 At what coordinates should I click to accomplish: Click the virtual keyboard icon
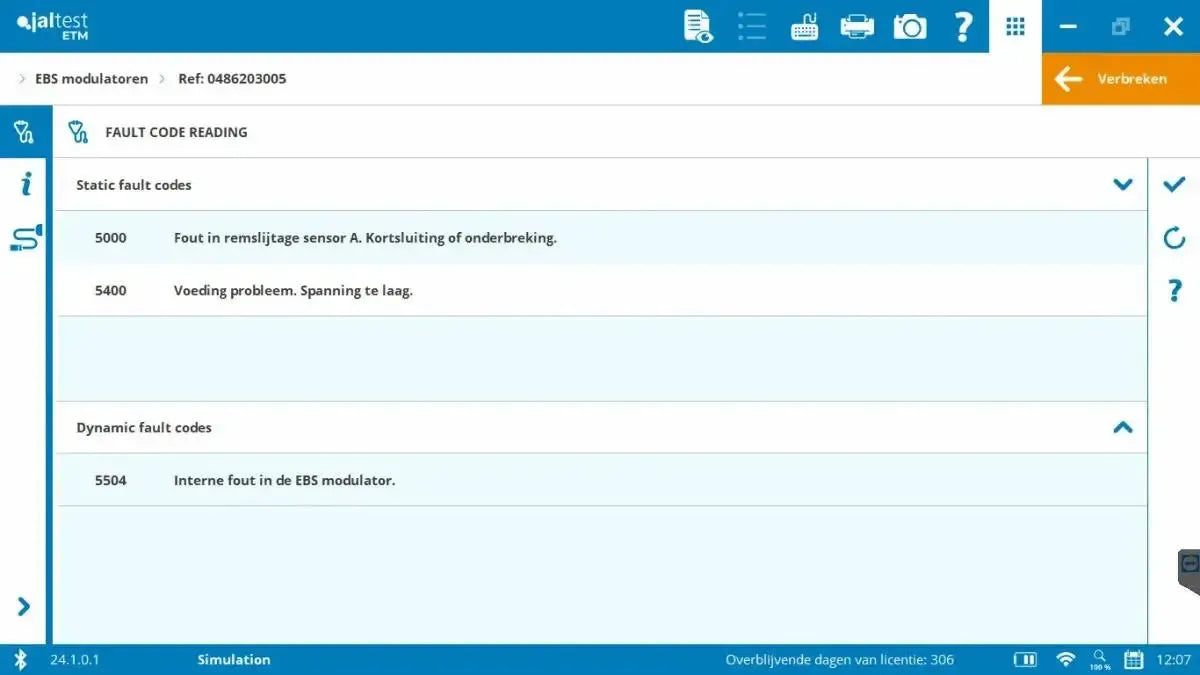tap(804, 27)
